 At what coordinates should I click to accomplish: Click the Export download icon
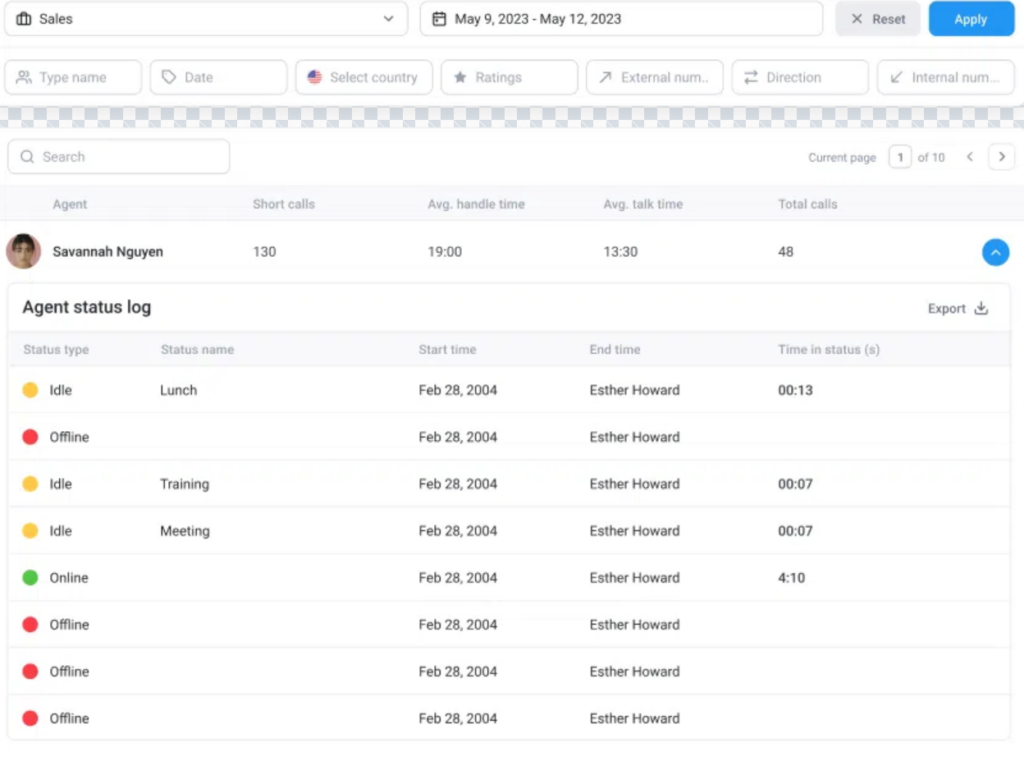981,308
